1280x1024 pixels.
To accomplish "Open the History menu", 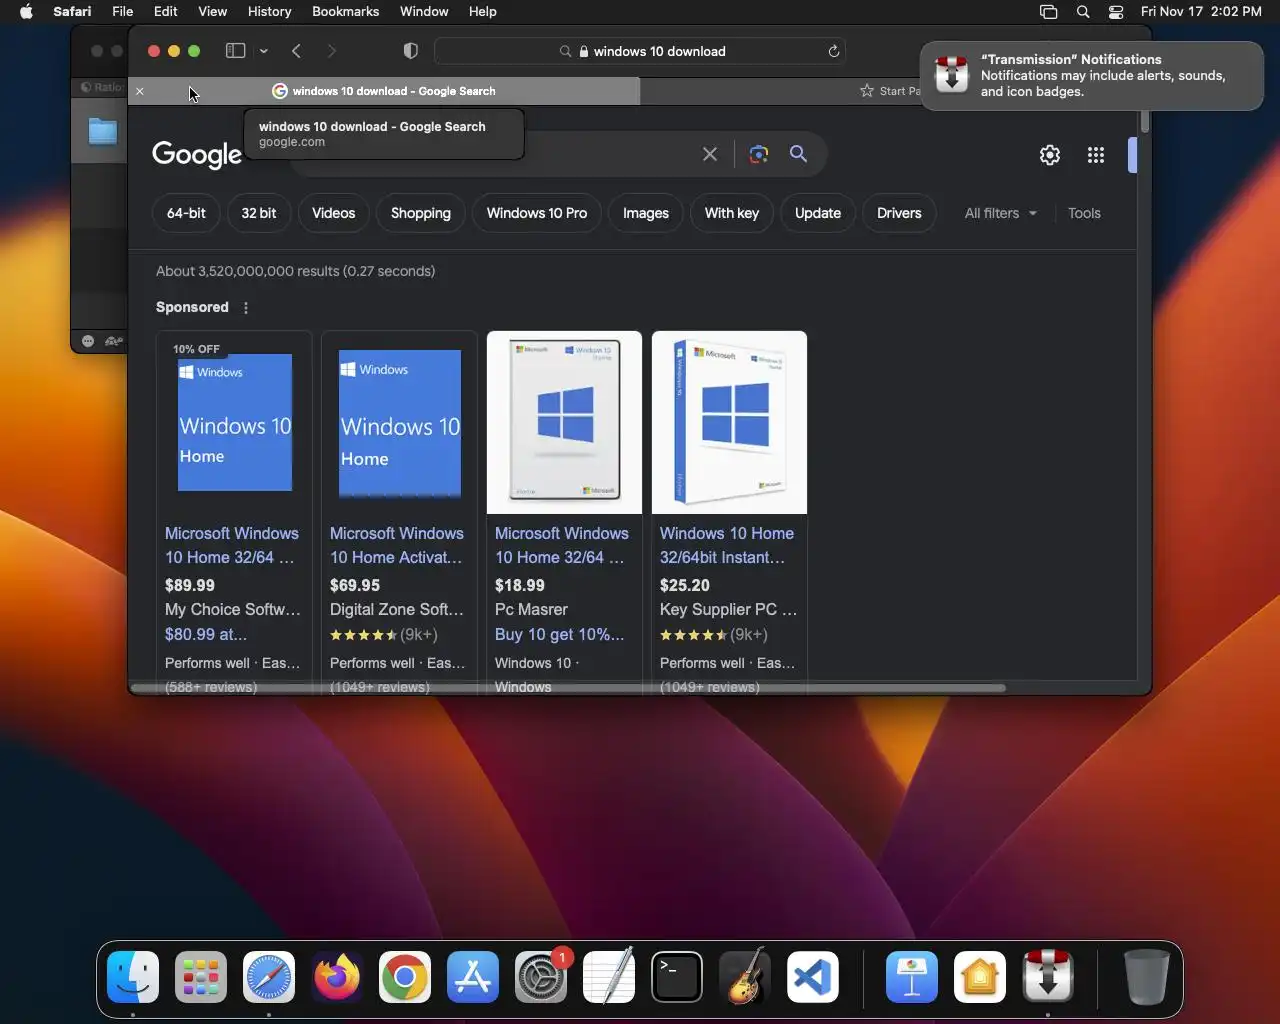I will 269,12.
